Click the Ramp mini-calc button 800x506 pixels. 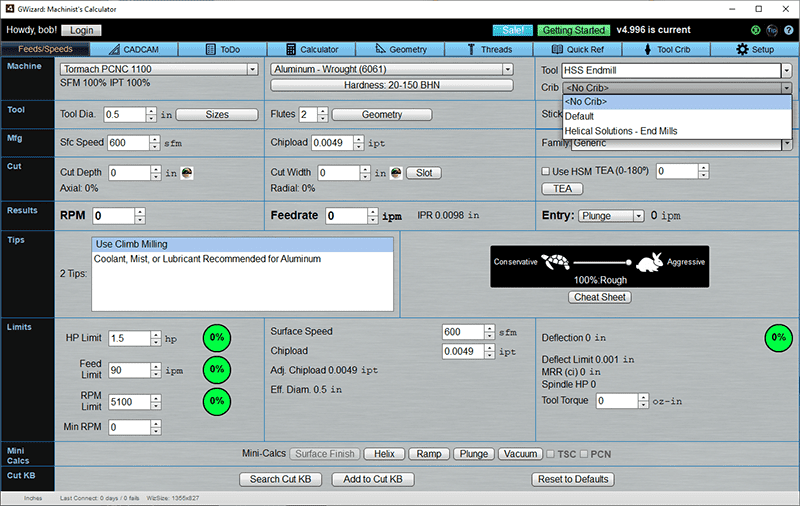(x=429, y=454)
